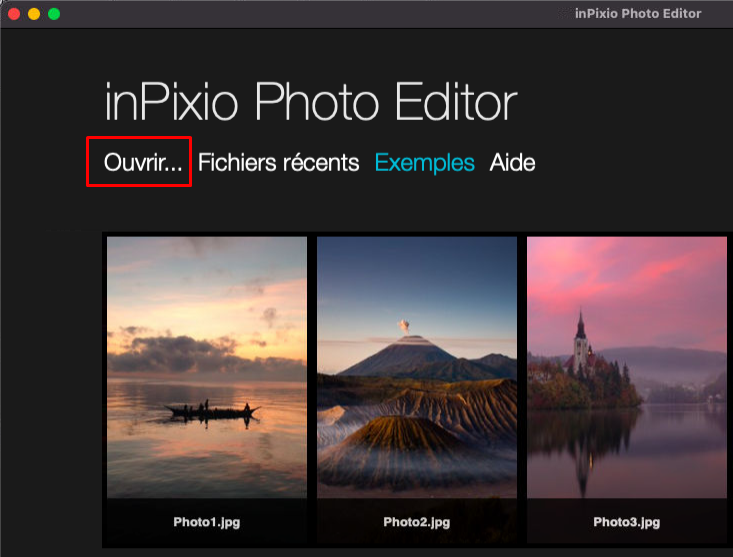
Task: Show the Fichiers récents list
Action: coord(279,163)
